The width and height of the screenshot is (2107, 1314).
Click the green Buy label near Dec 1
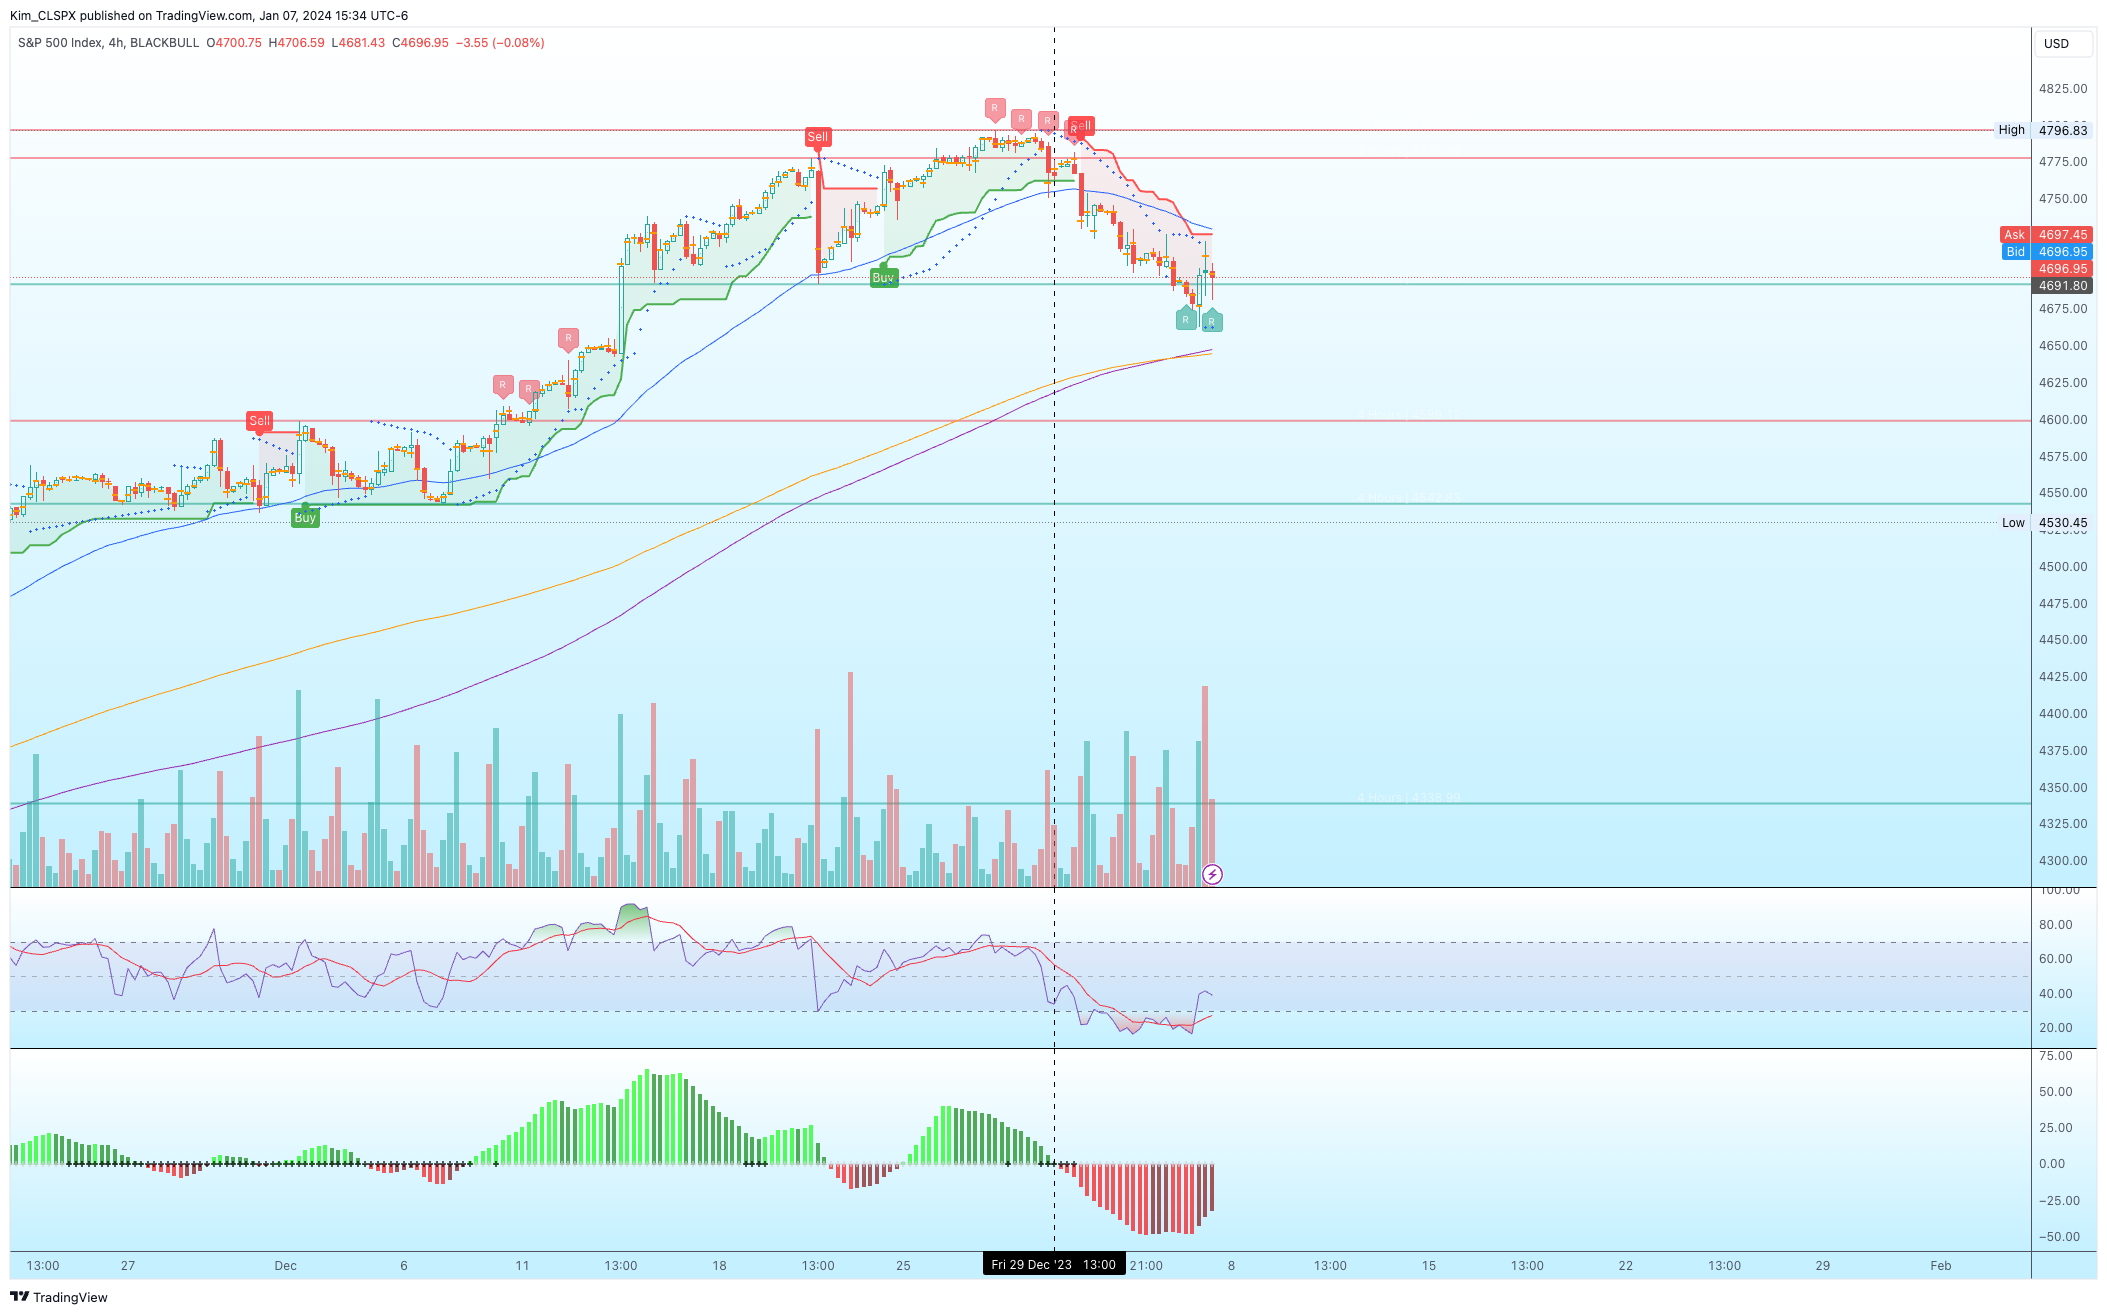click(305, 517)
